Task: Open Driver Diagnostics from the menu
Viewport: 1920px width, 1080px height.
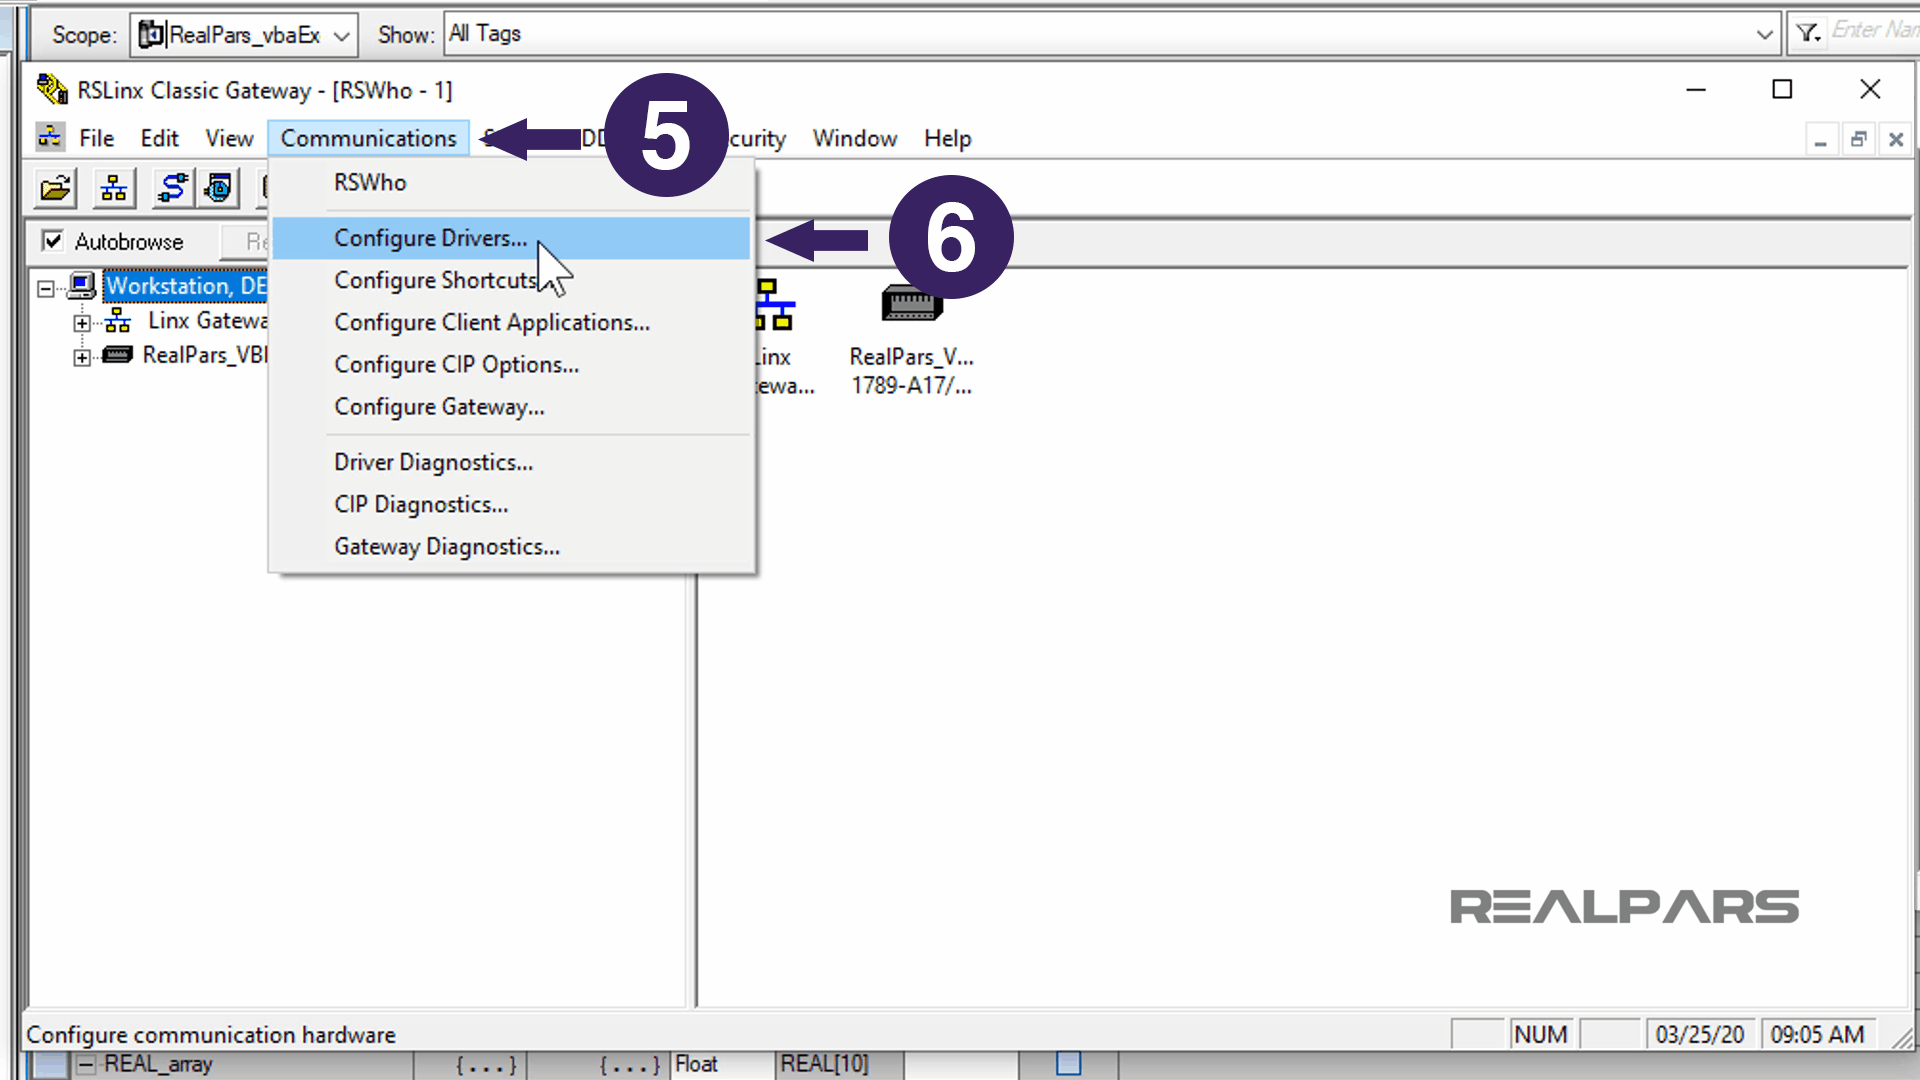Action: coord(433,462)
